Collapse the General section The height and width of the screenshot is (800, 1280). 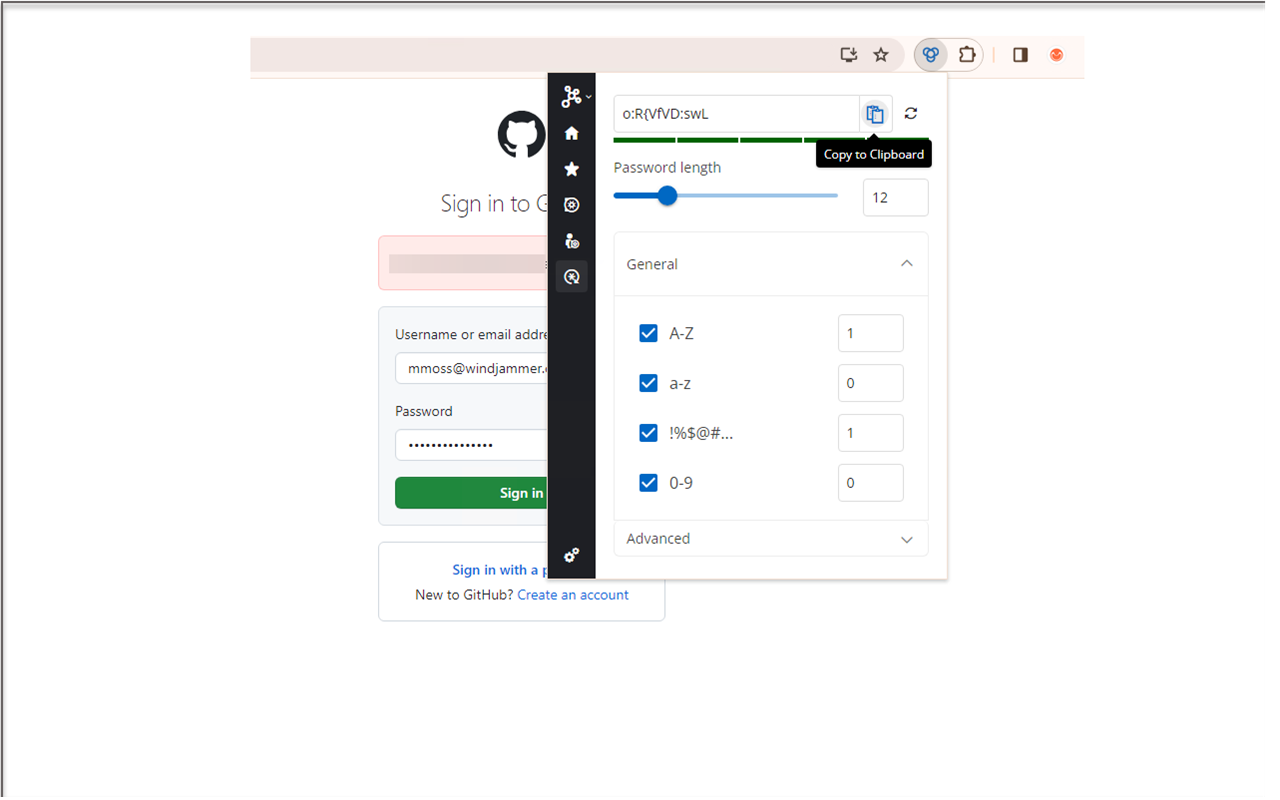point(906,263)
